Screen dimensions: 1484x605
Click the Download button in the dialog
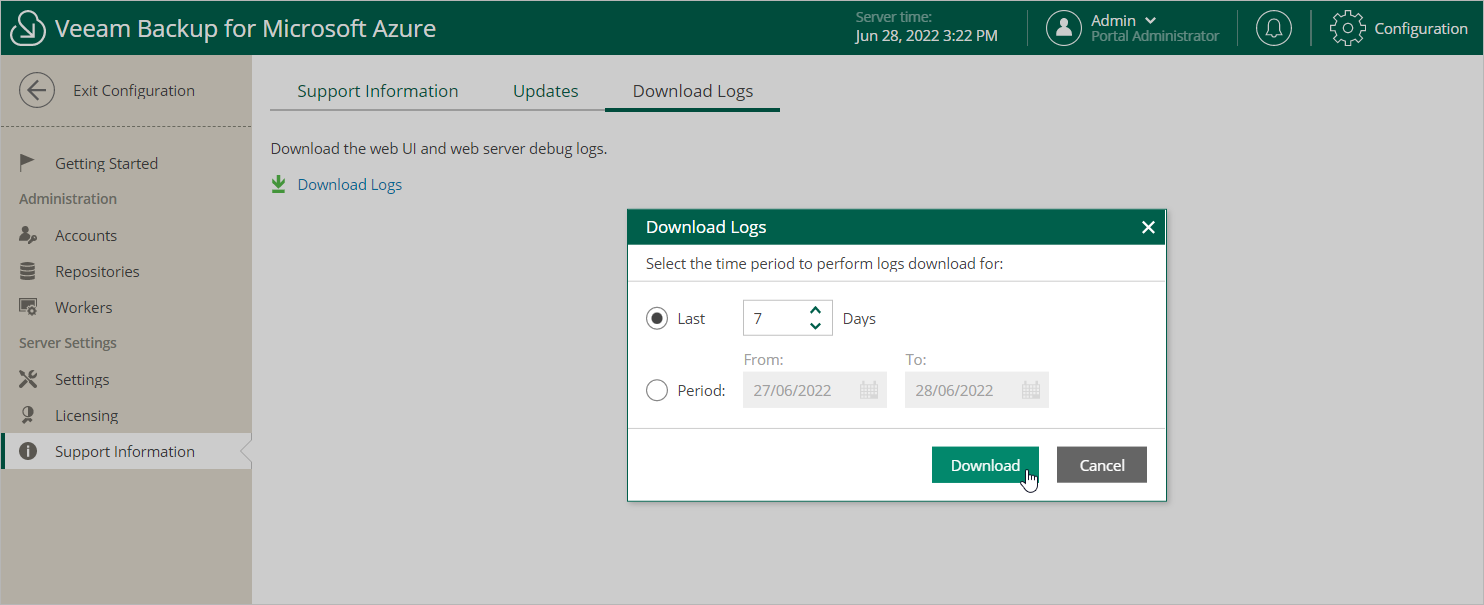(985, 465)
